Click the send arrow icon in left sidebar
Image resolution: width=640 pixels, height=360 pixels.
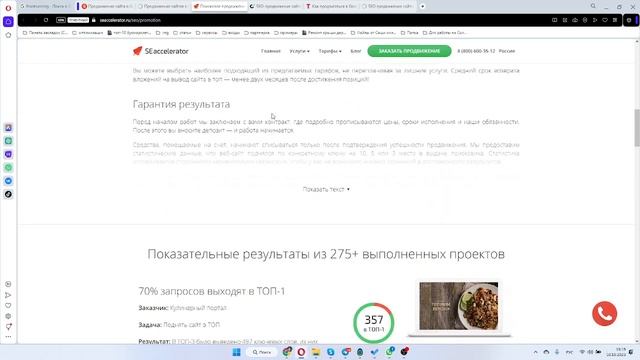coord(8,295)
